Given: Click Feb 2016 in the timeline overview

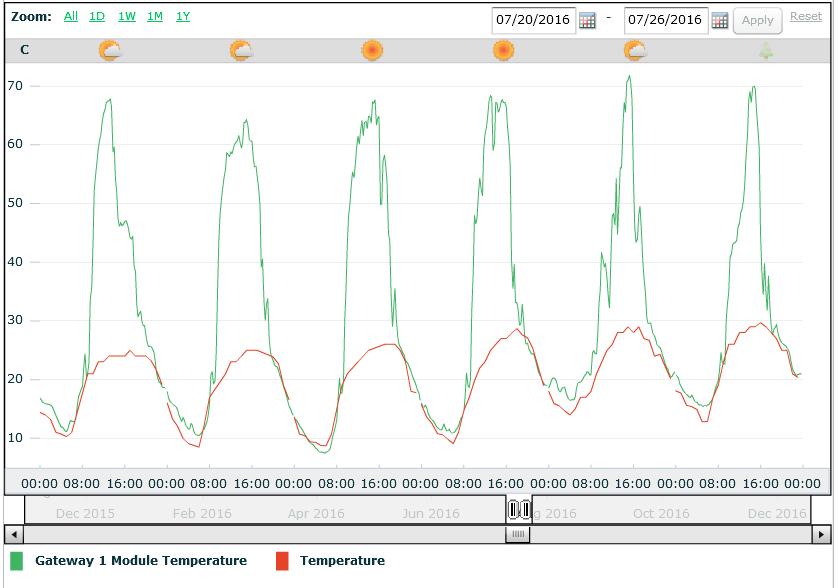Looking at the screenshot, I should 202,514.
